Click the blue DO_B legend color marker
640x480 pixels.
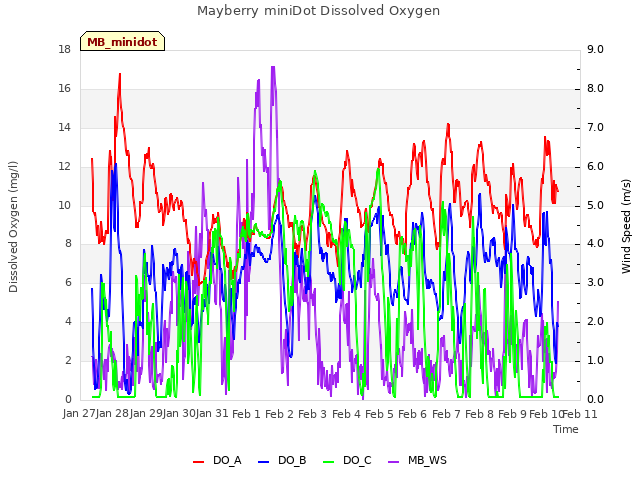coord(264,462)
